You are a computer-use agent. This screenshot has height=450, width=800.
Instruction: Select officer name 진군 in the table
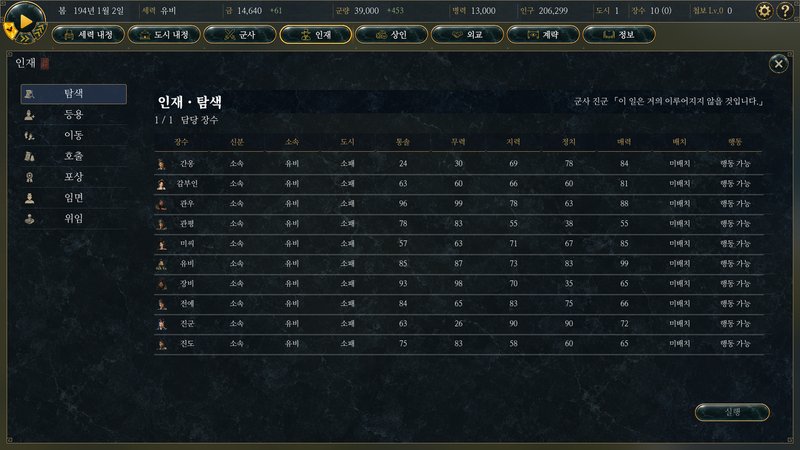point(187,323)
